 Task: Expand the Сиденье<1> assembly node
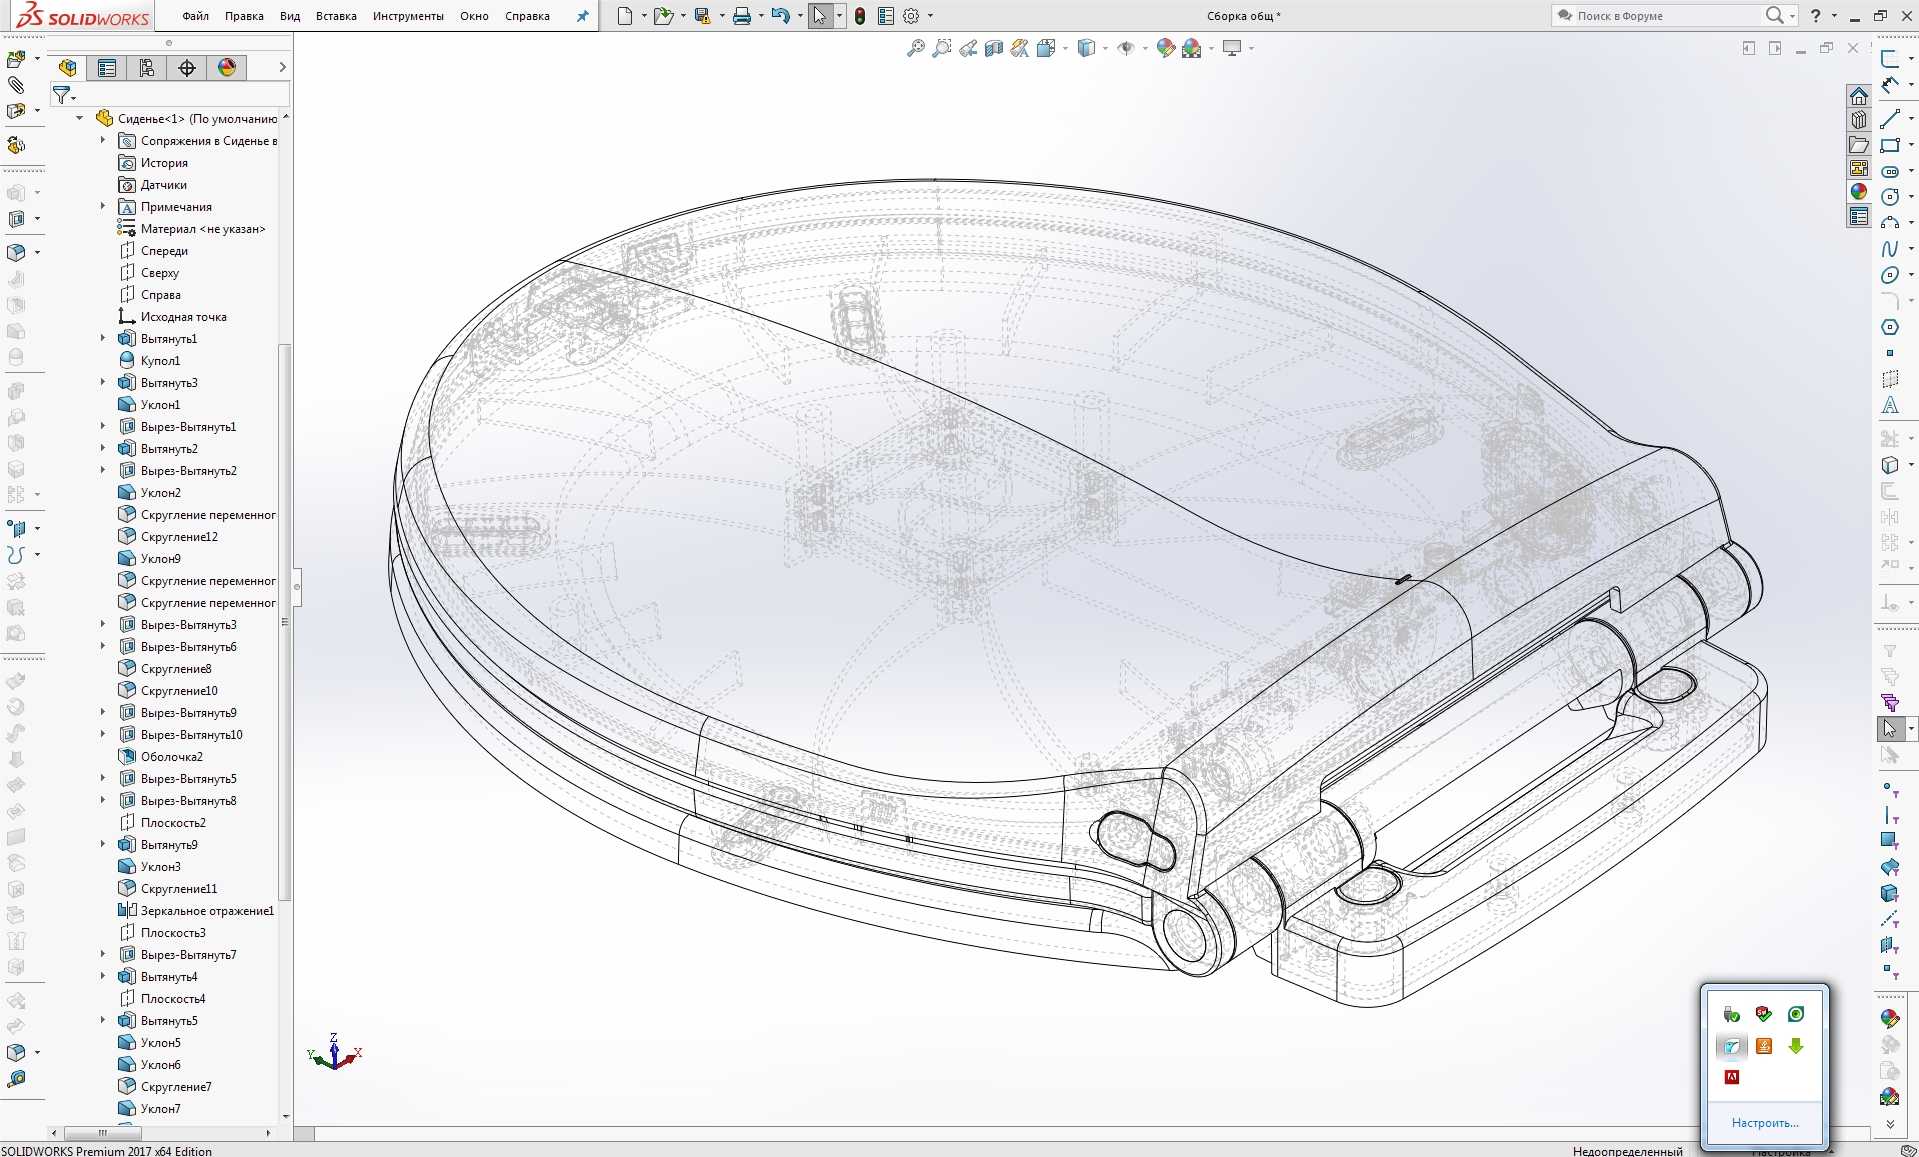[79, 117]
